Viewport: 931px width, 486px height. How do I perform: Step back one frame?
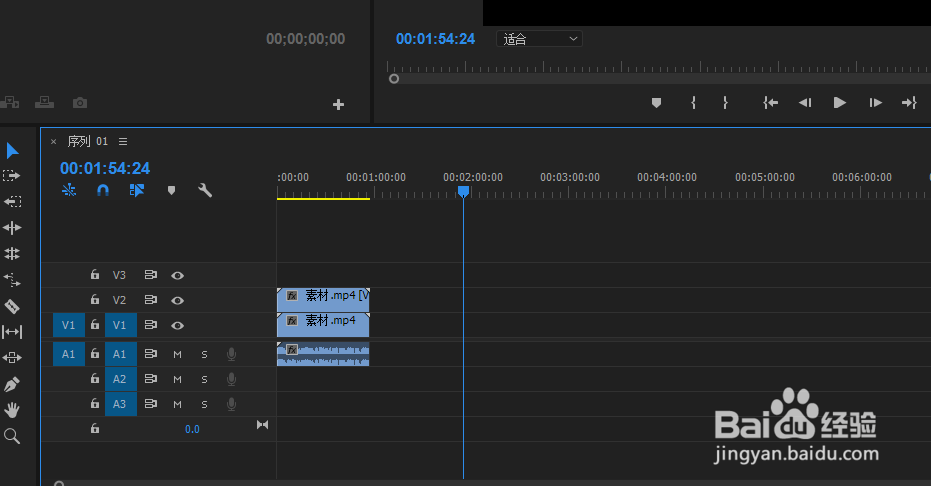[x=805, y=103]
